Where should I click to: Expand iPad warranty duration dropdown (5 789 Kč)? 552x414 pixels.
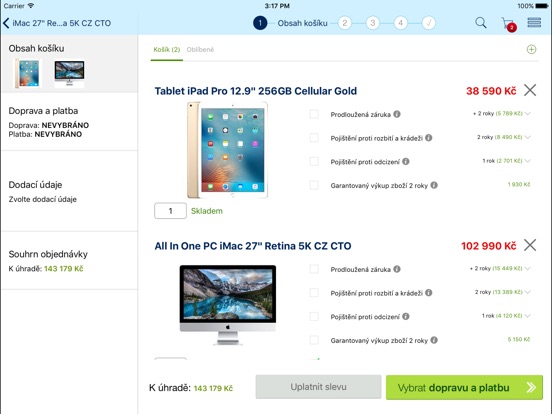[x=502, y=113]
